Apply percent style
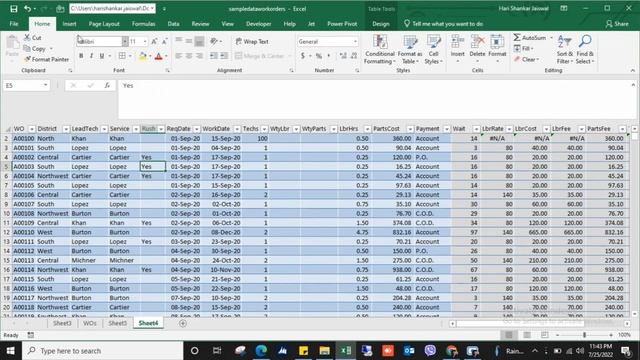 coord(319,56)
